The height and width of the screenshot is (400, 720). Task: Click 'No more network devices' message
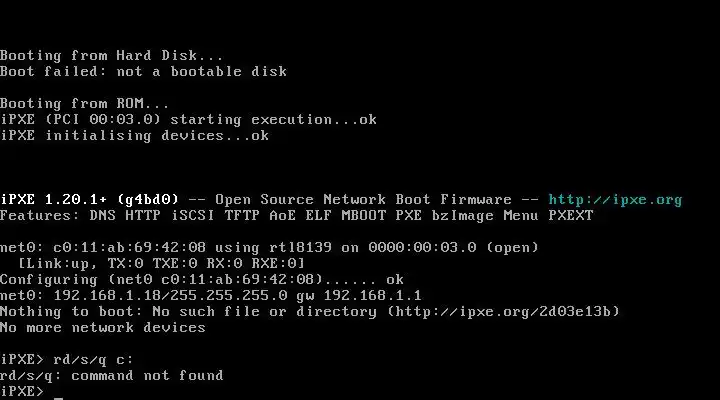(103, 328)
